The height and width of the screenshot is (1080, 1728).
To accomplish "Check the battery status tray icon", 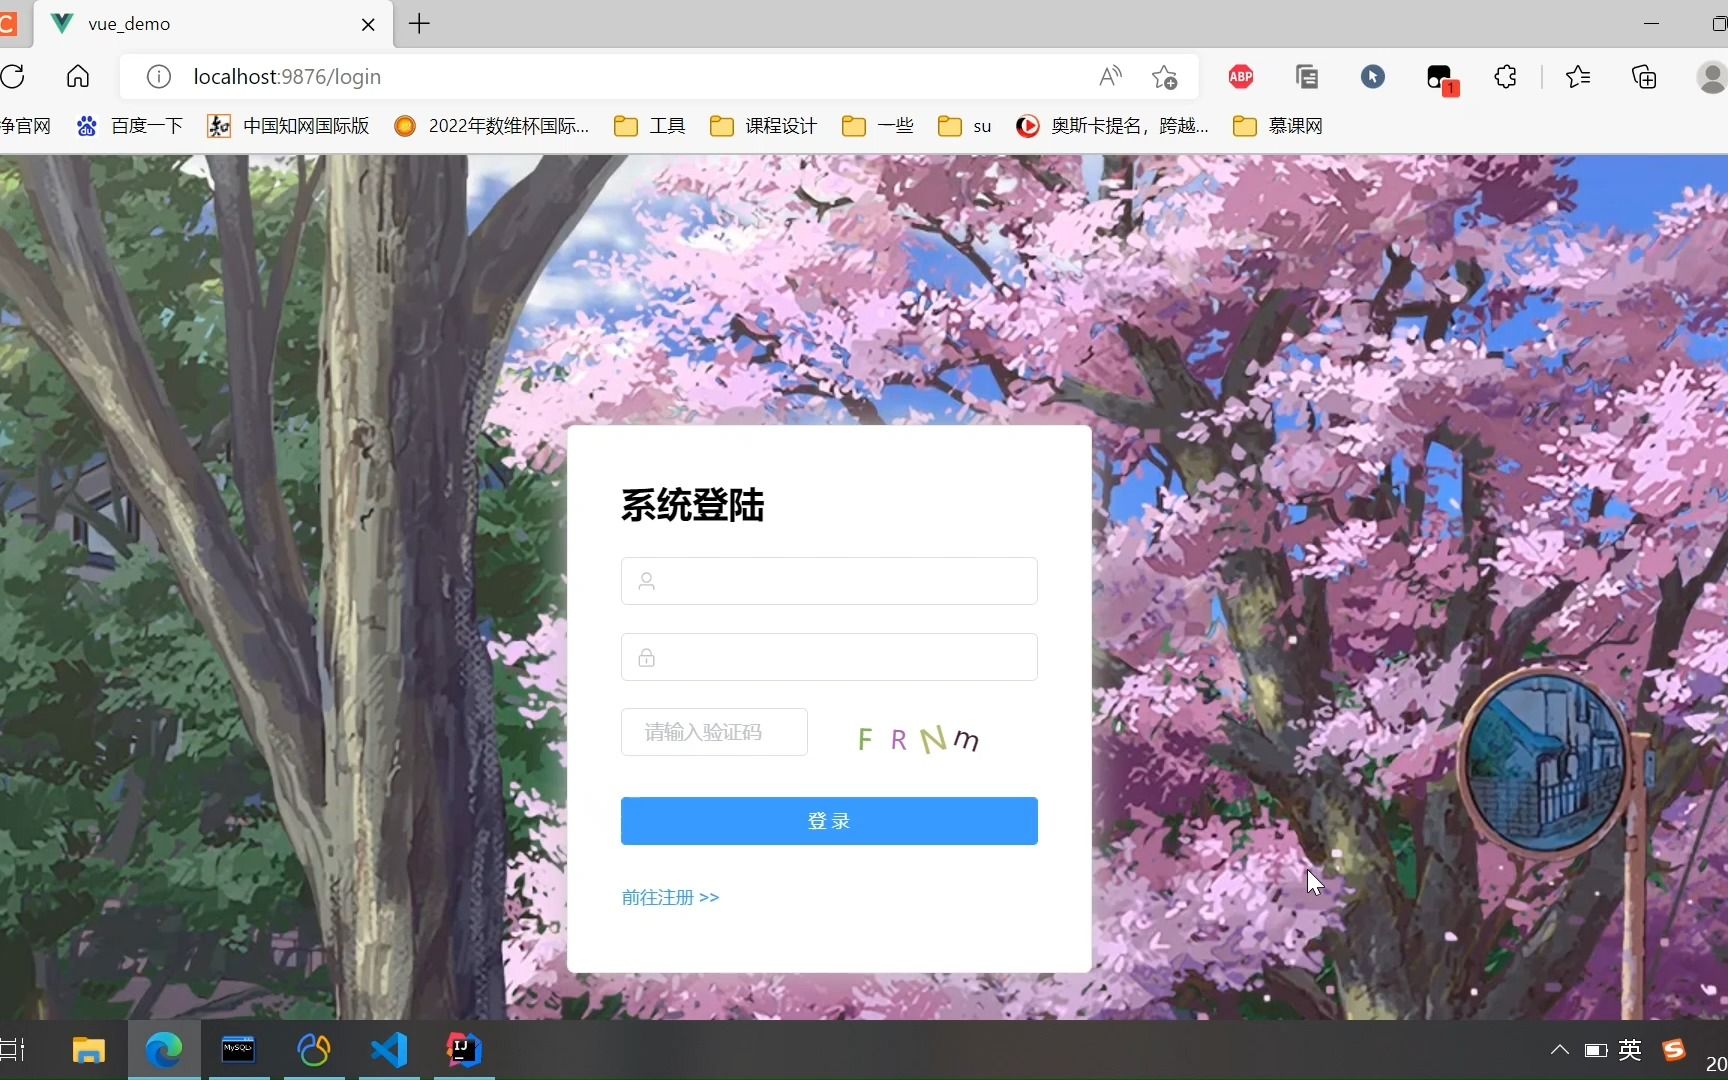I will pos(1596,1050).
